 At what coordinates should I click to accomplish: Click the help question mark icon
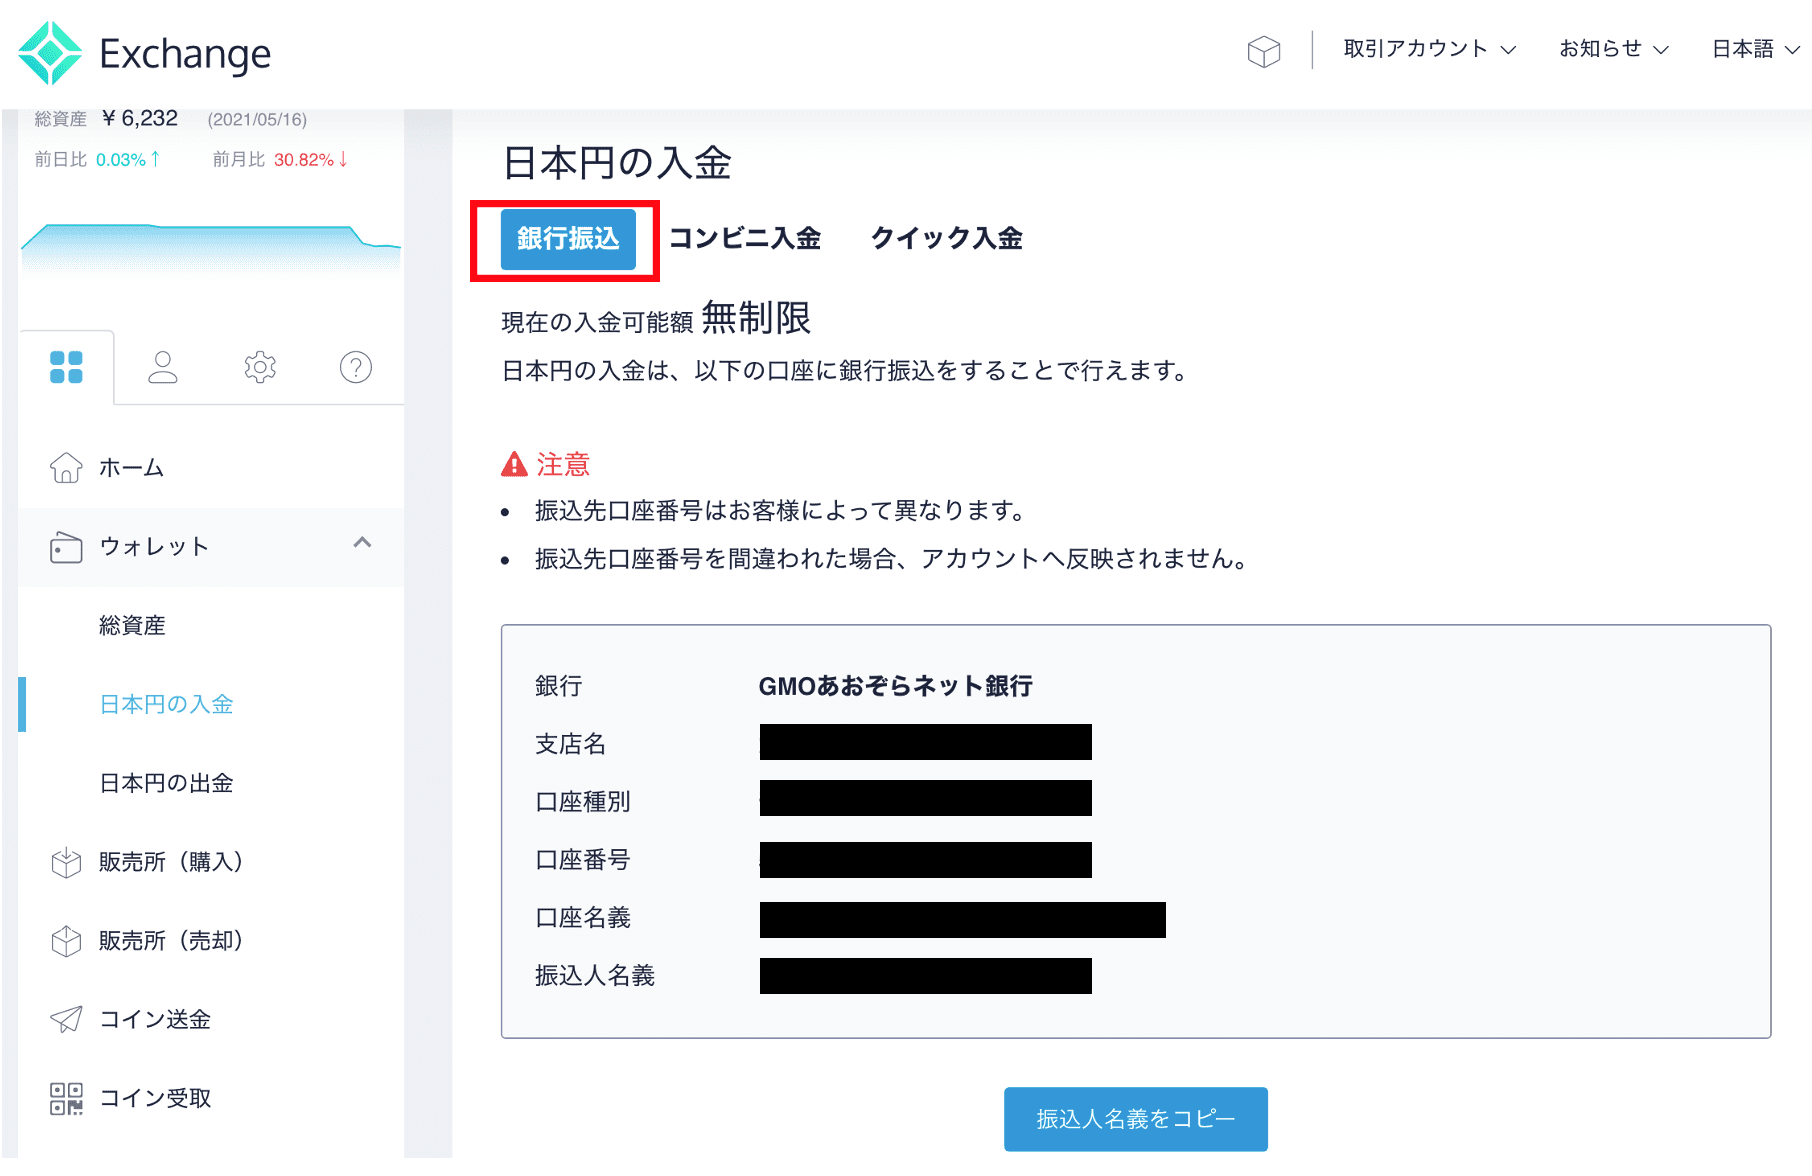(355, 367)
